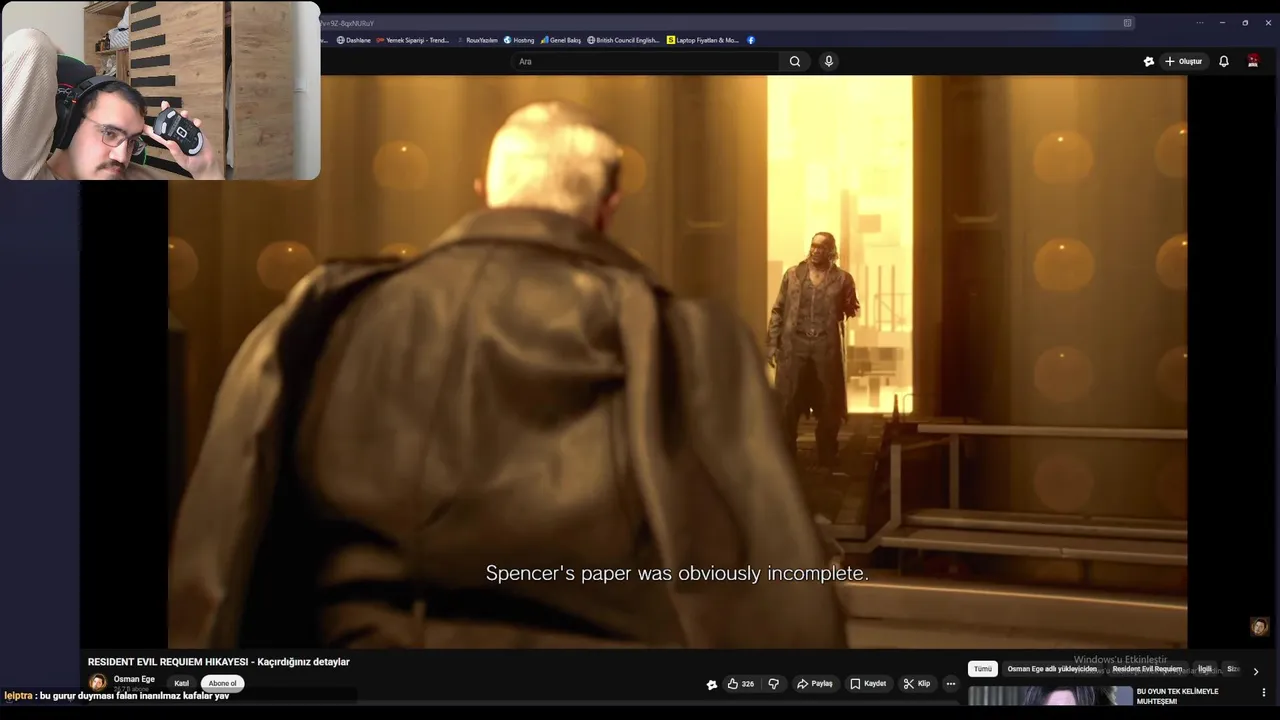Join the channel via Katıl button

click(182, 684)
